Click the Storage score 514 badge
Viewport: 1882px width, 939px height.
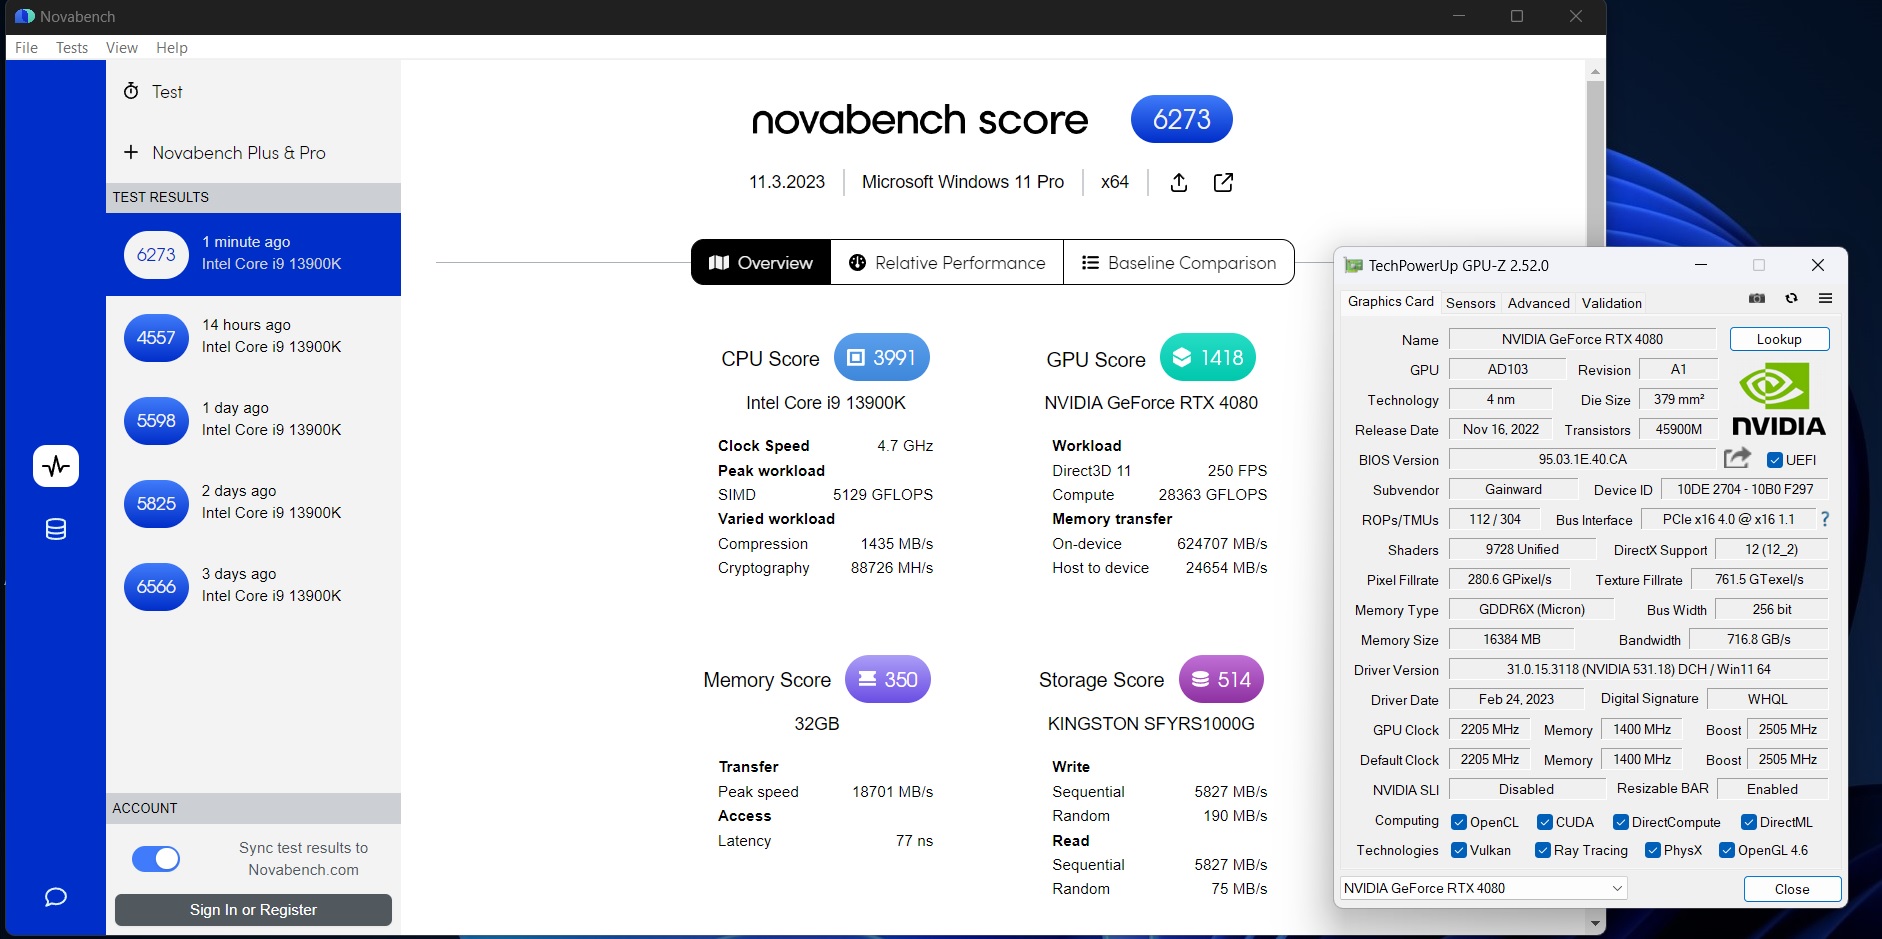pos(1222,680)
